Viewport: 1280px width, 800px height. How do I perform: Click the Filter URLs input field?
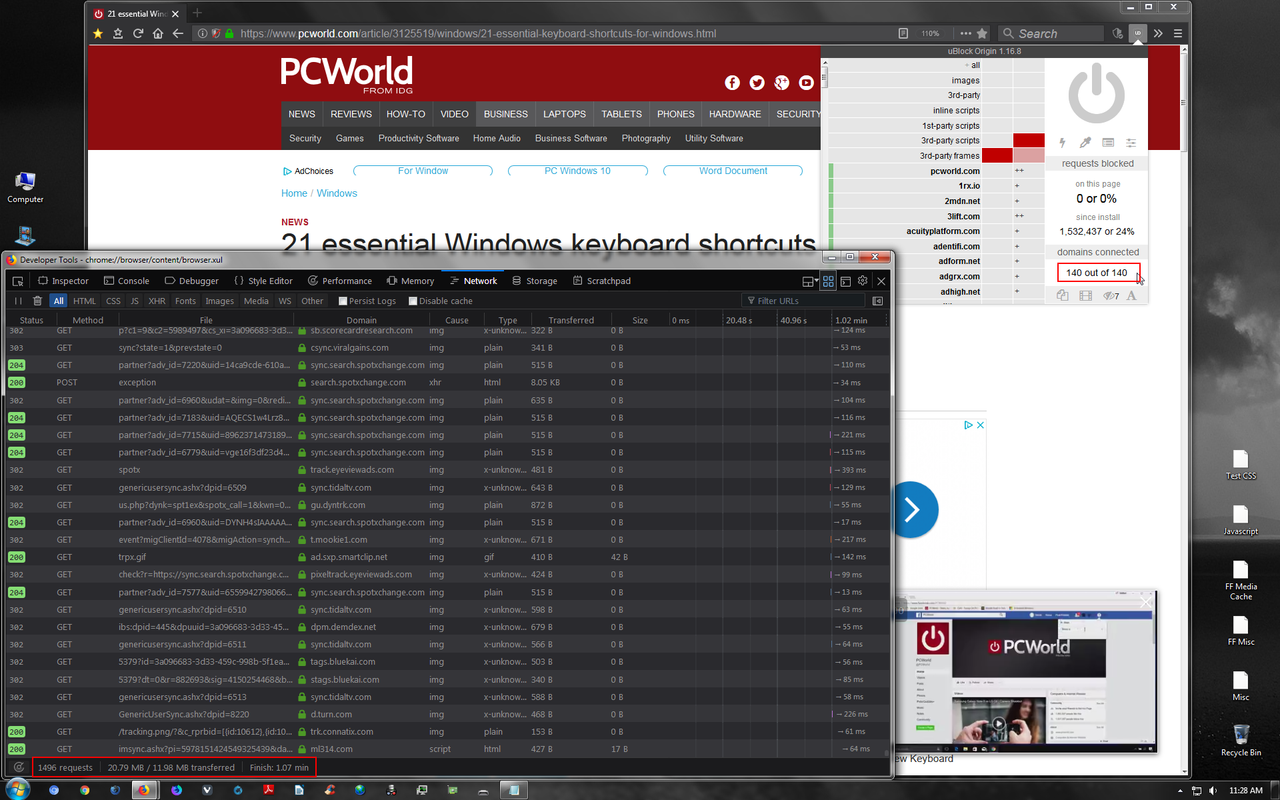[803, 300]
